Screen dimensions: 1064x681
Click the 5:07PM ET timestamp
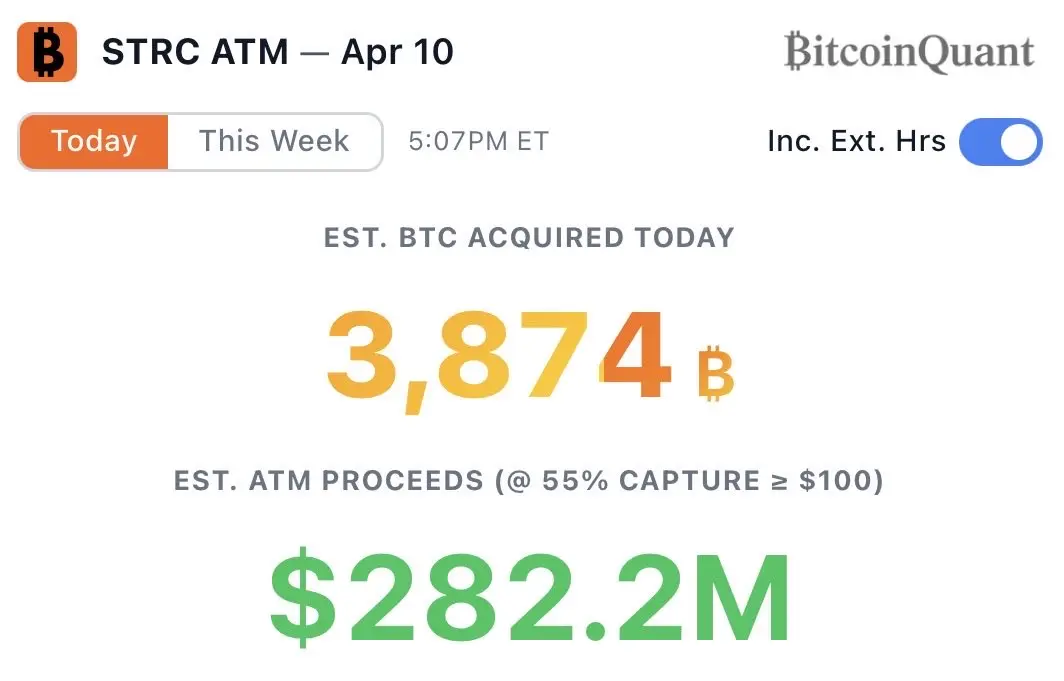(478, 142)
